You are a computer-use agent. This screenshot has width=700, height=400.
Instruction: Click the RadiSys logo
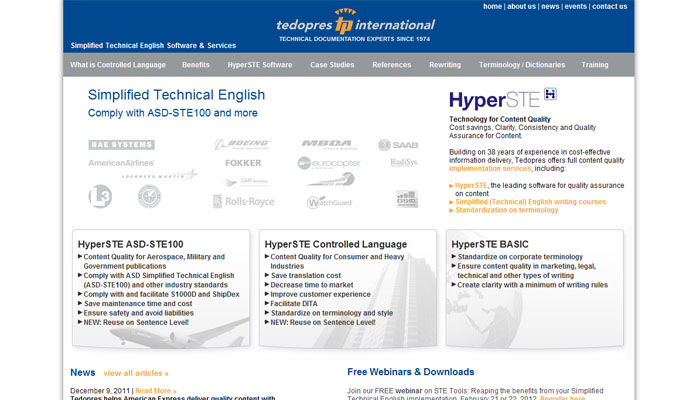tap(404, 162)
